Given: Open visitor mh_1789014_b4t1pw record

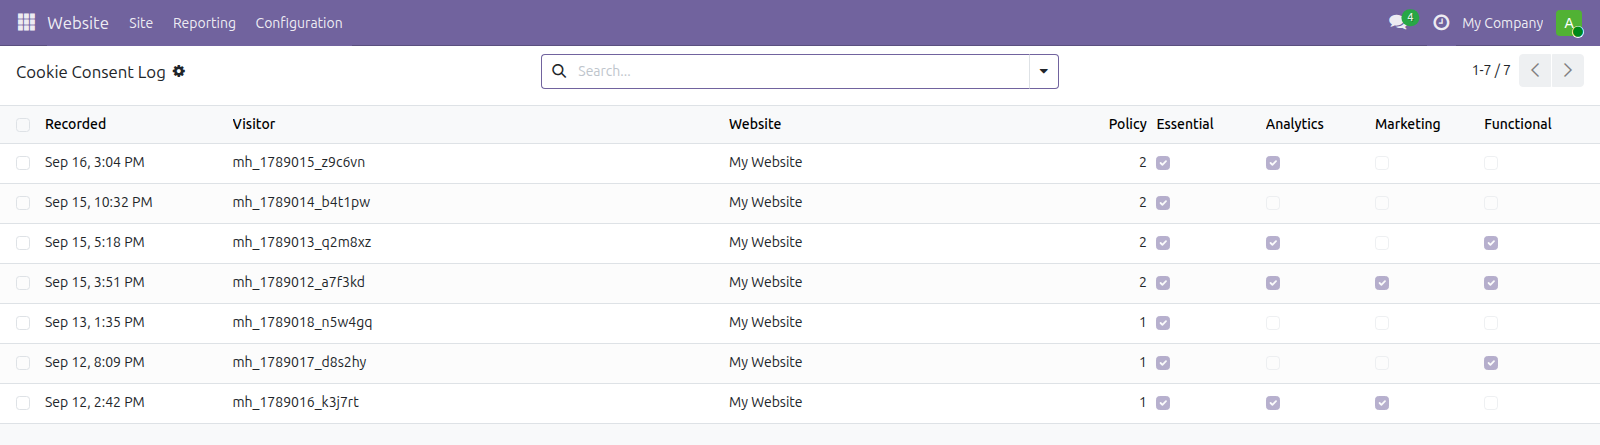Looking at the screenshot, I should click(301, 202).
